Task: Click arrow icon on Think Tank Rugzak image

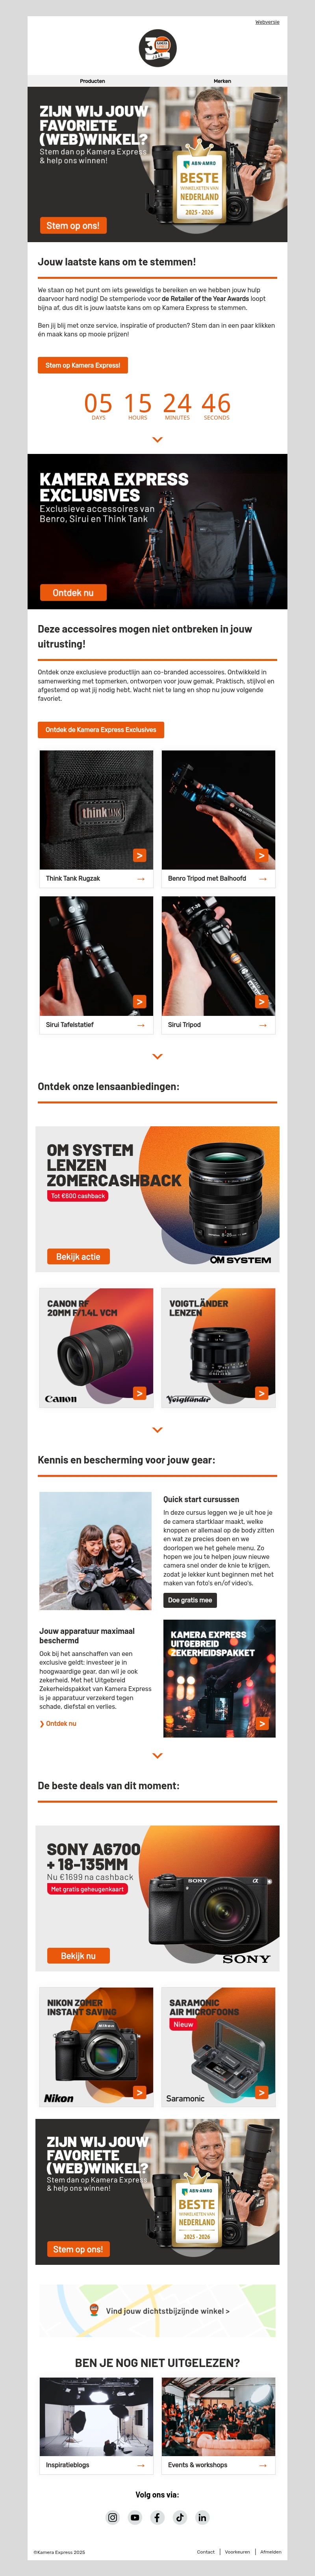Action: click(139, 855)
